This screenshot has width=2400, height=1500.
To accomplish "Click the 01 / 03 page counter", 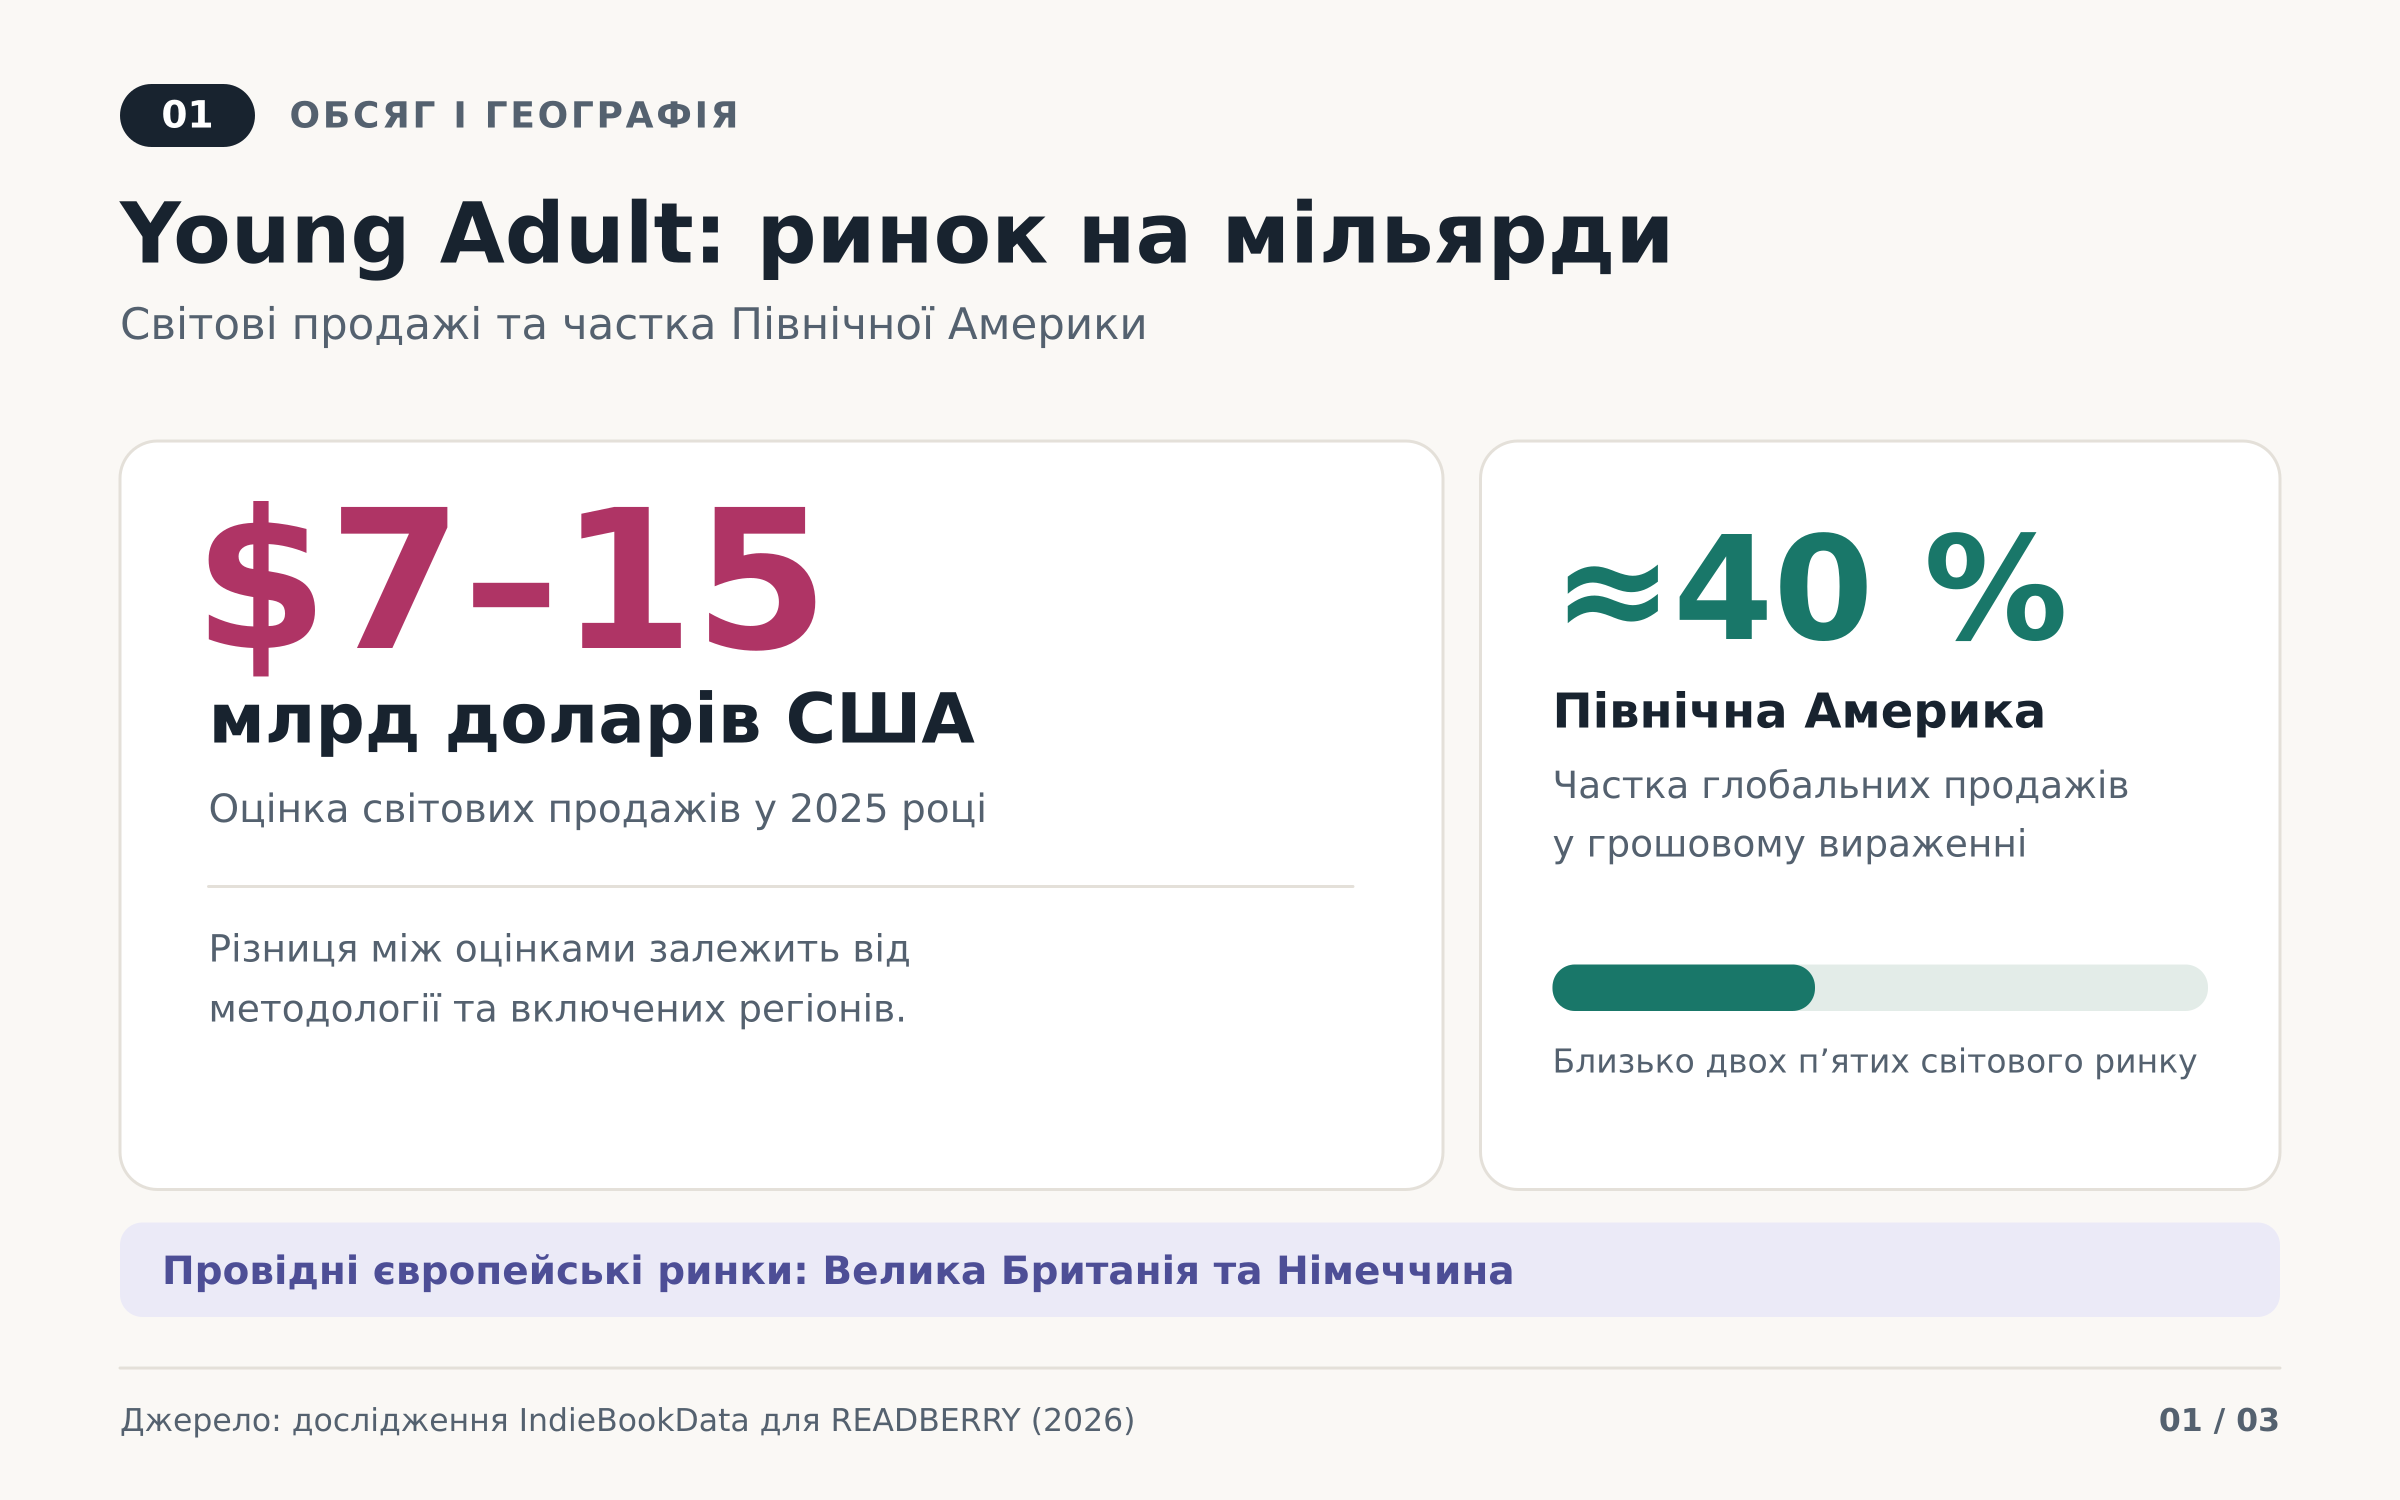I will pos(2218,1420).
